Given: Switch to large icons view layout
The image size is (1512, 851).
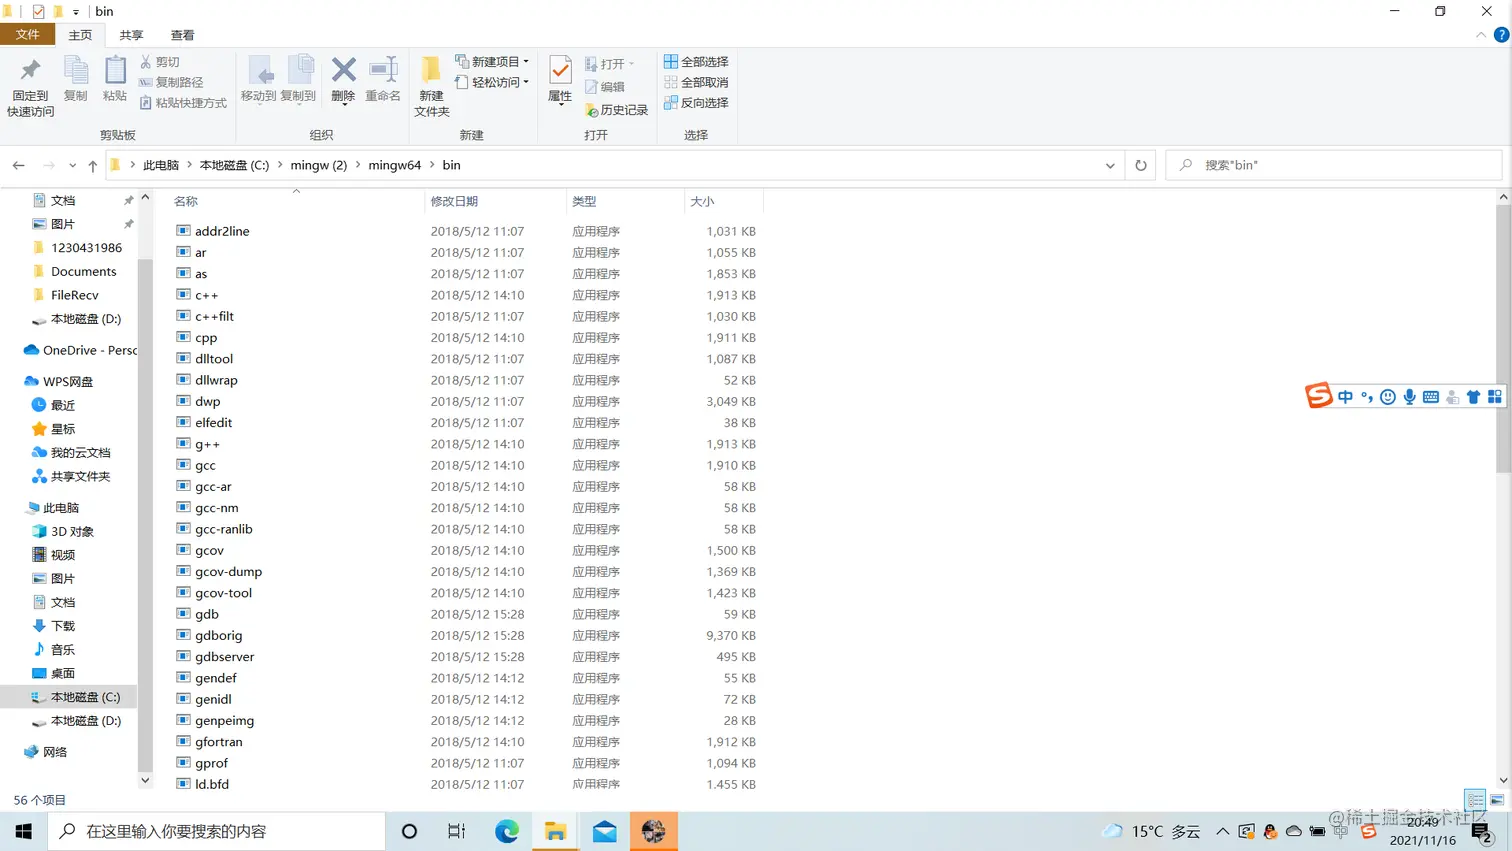Looking at the screenshot, I should [1497, 800].
